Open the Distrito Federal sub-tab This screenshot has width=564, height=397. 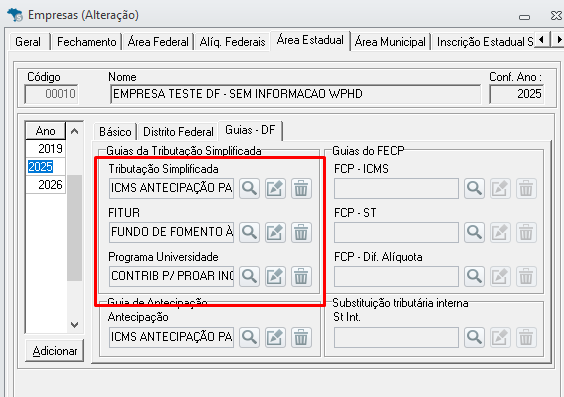click(178, 132)
